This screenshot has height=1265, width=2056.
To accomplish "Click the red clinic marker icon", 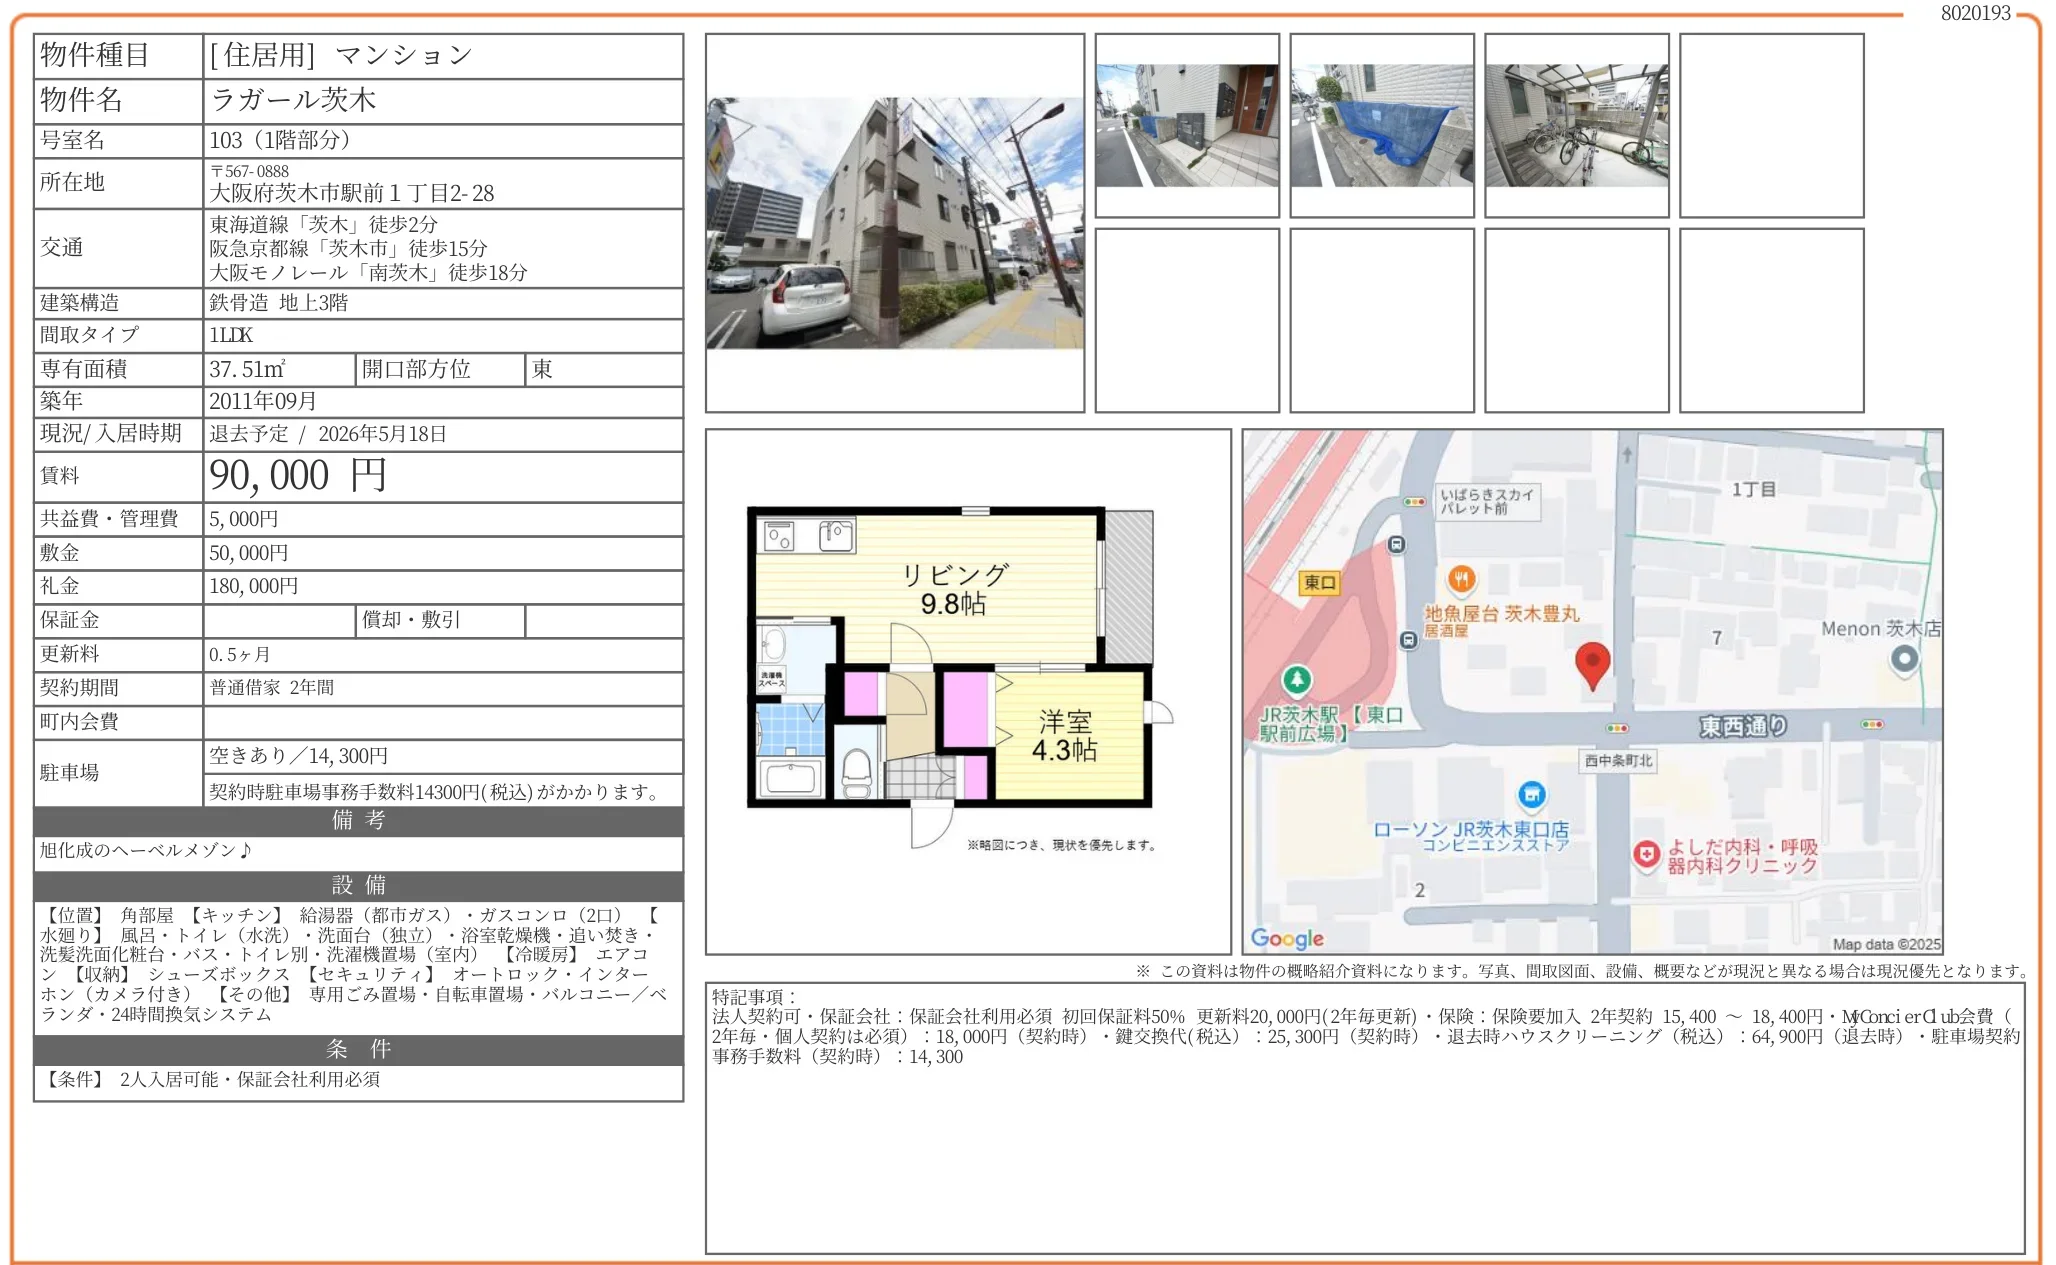I will coord(1646,855).
